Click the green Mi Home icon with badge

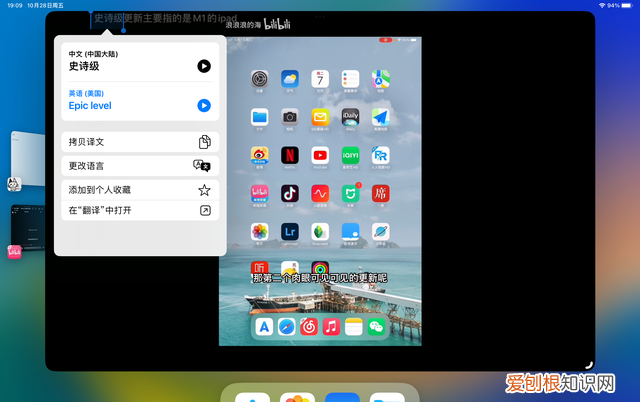click(350, 193)
